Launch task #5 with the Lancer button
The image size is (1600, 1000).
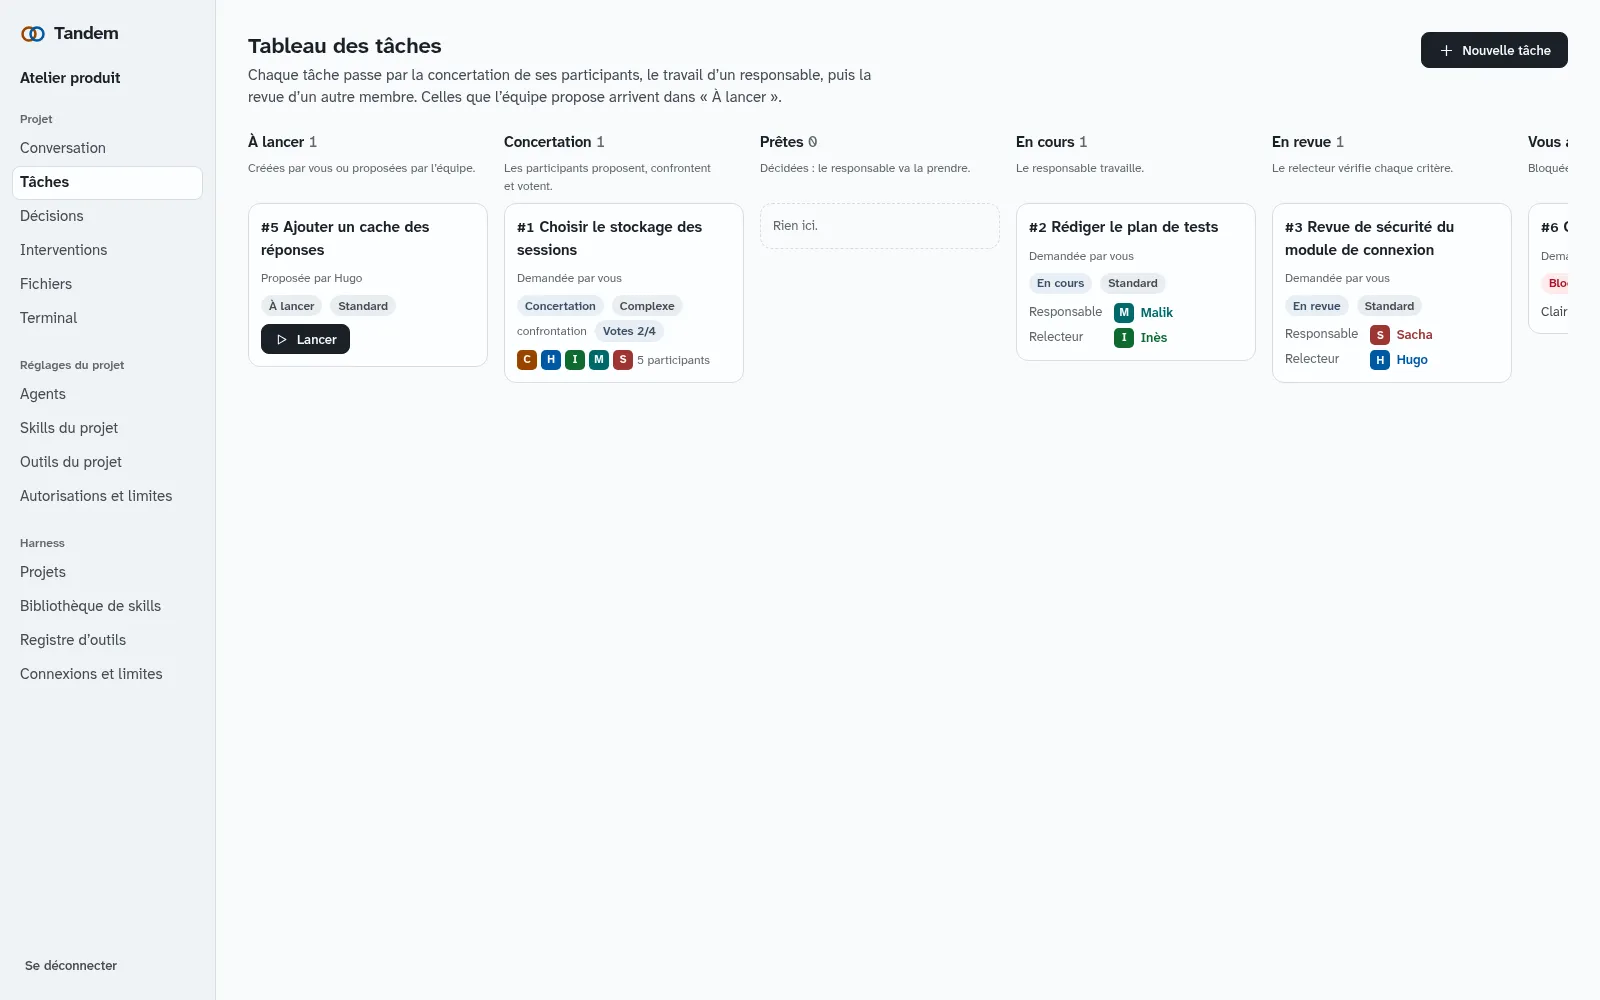click(305, 339)
